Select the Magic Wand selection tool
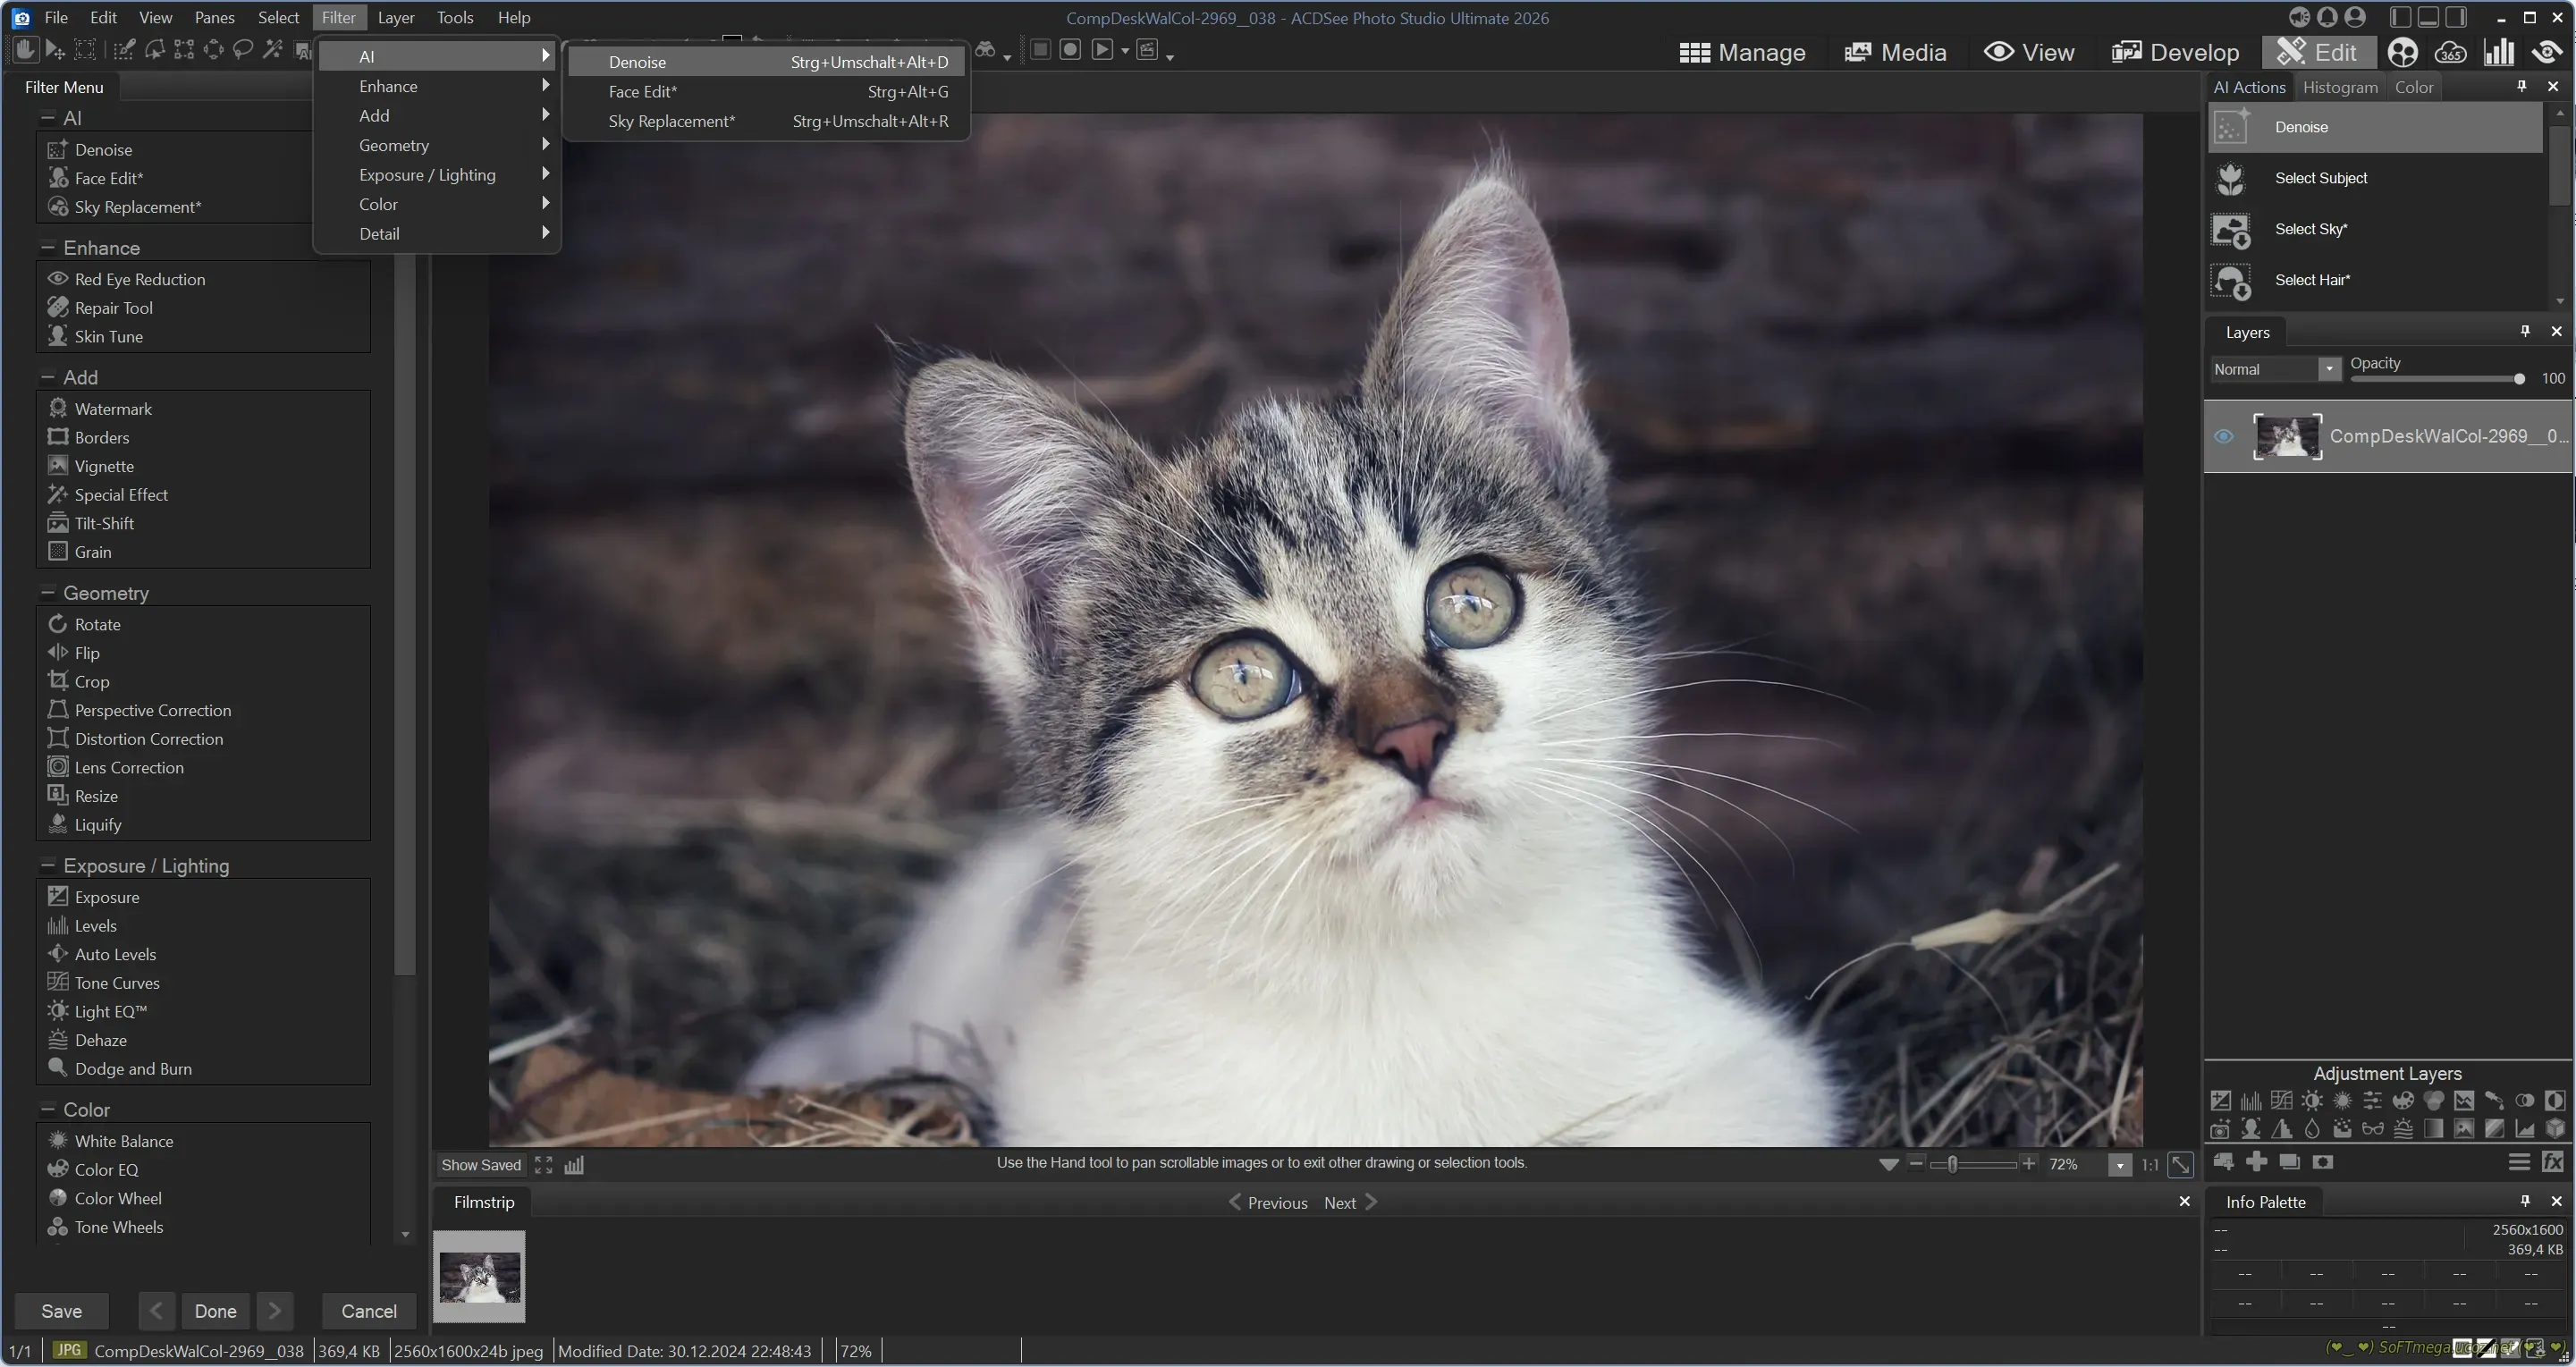The width and height of the screenshot is (2576, 1367). point(272,50)
